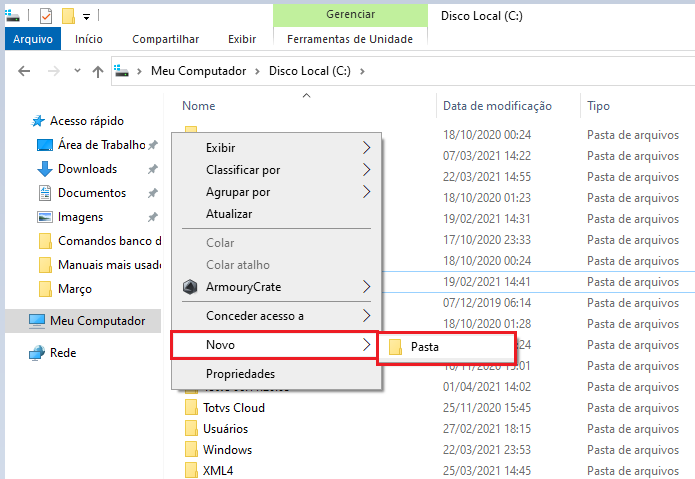The image size is (695, 479).
Task: Open Manuais mais usados folder in sidebar
Action: tap(109, 265)
